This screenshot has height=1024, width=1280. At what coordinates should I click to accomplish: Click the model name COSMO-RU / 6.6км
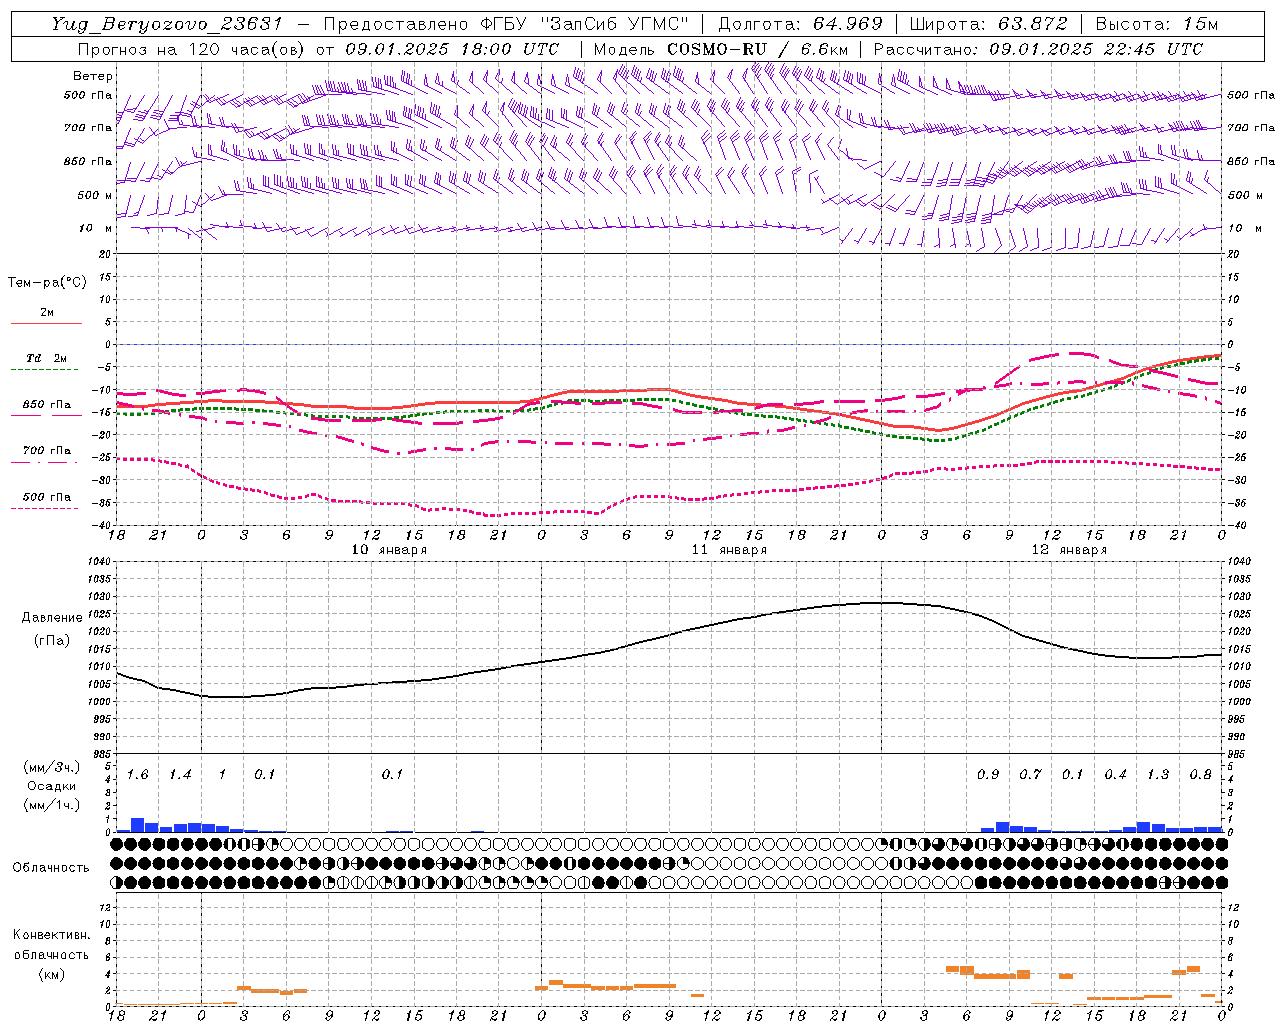pyautogui.click(x=757, y=49)
